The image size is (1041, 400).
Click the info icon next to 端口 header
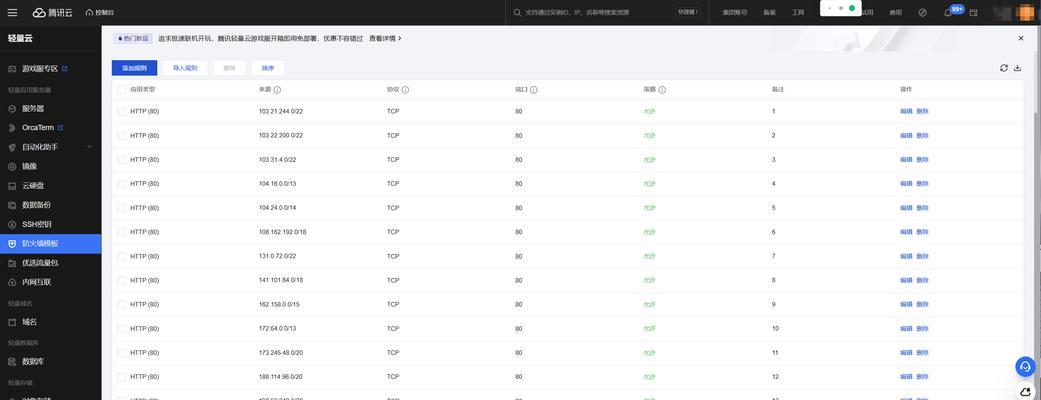(x=534, y=90)
